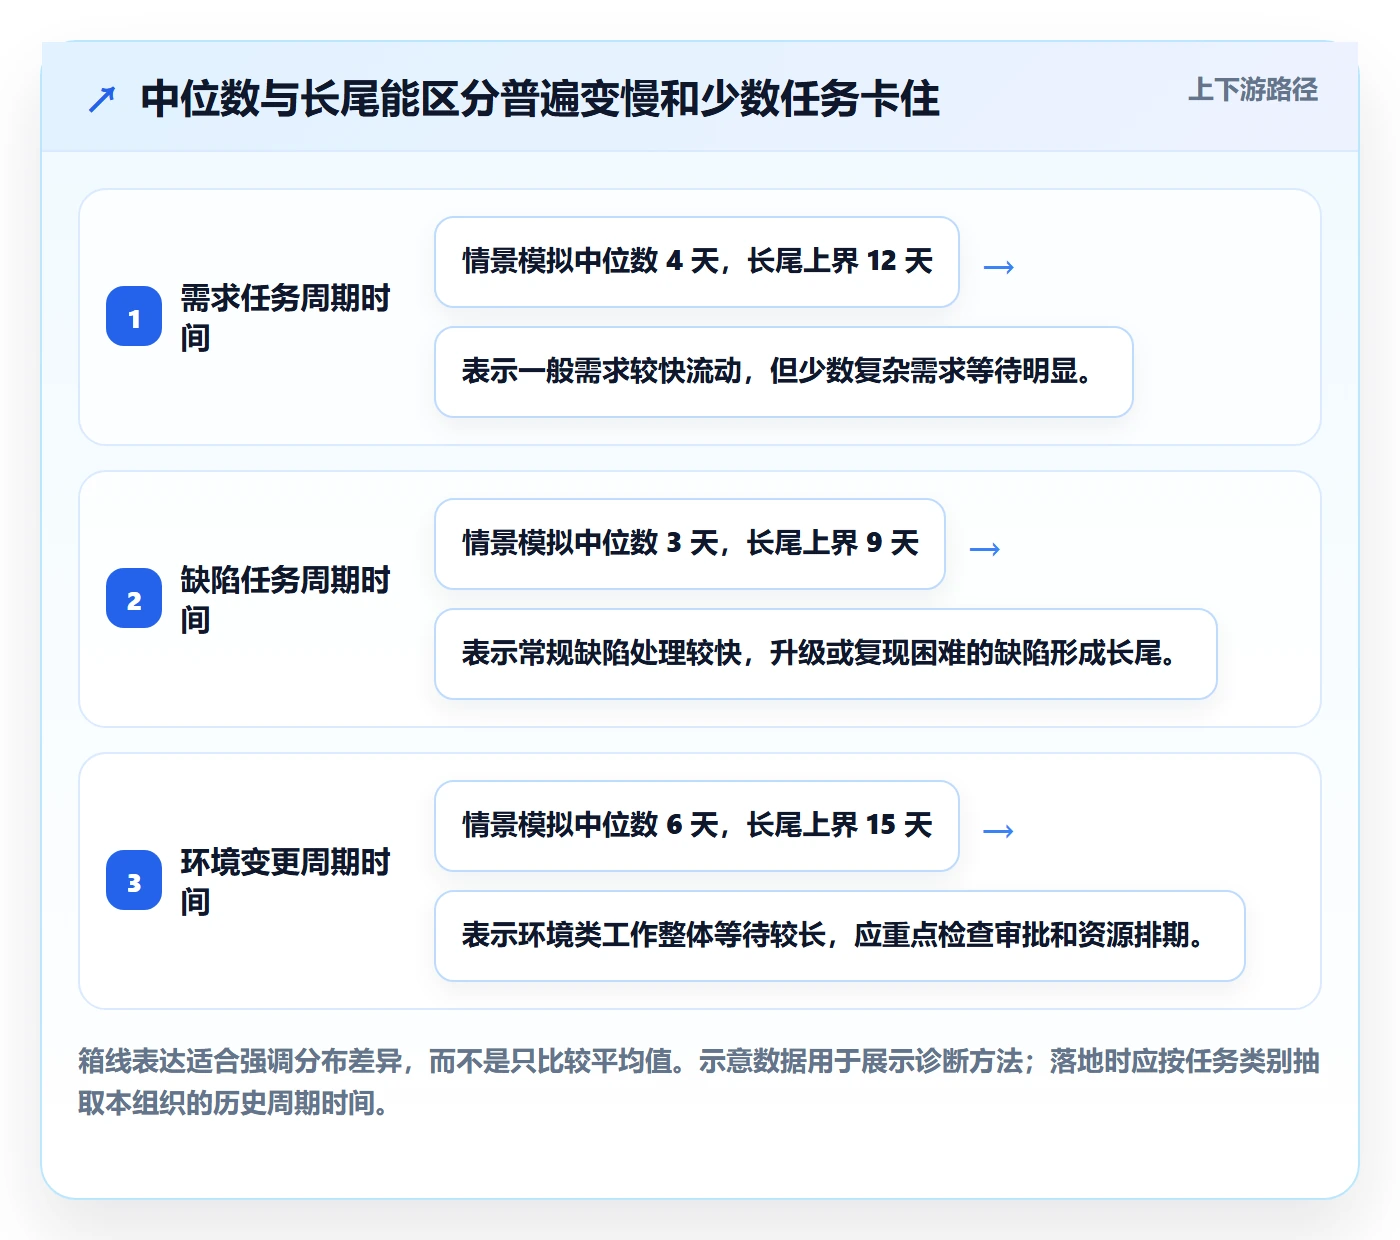The image size is (1400, 1240).
Task: Click the arrow after the 中位数 4 天 chip
Action: coord(999,266)
